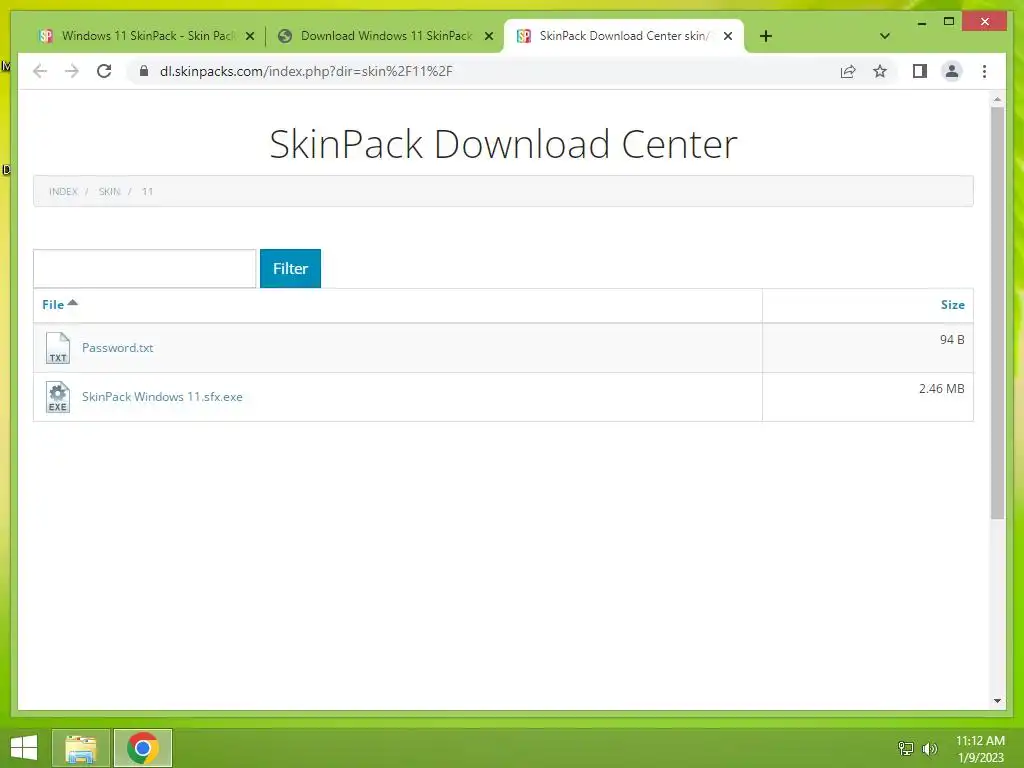Open File Explorer from the taskbar
The width and height of the screenshot is (1024, 768).
[80, 748]
